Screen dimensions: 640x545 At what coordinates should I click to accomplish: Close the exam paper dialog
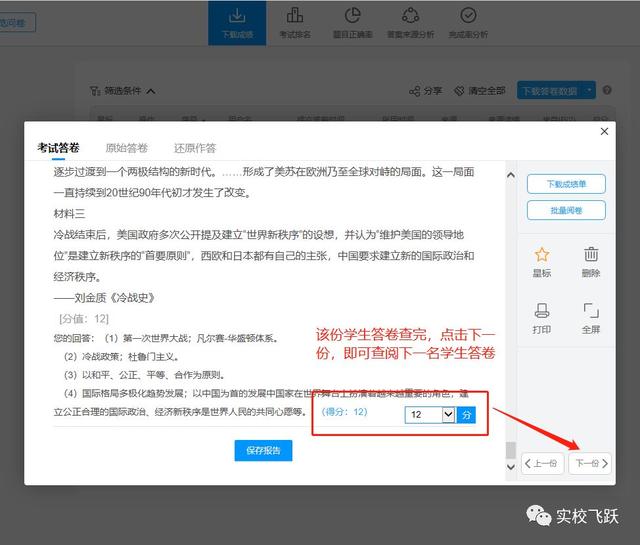(604, 131)
